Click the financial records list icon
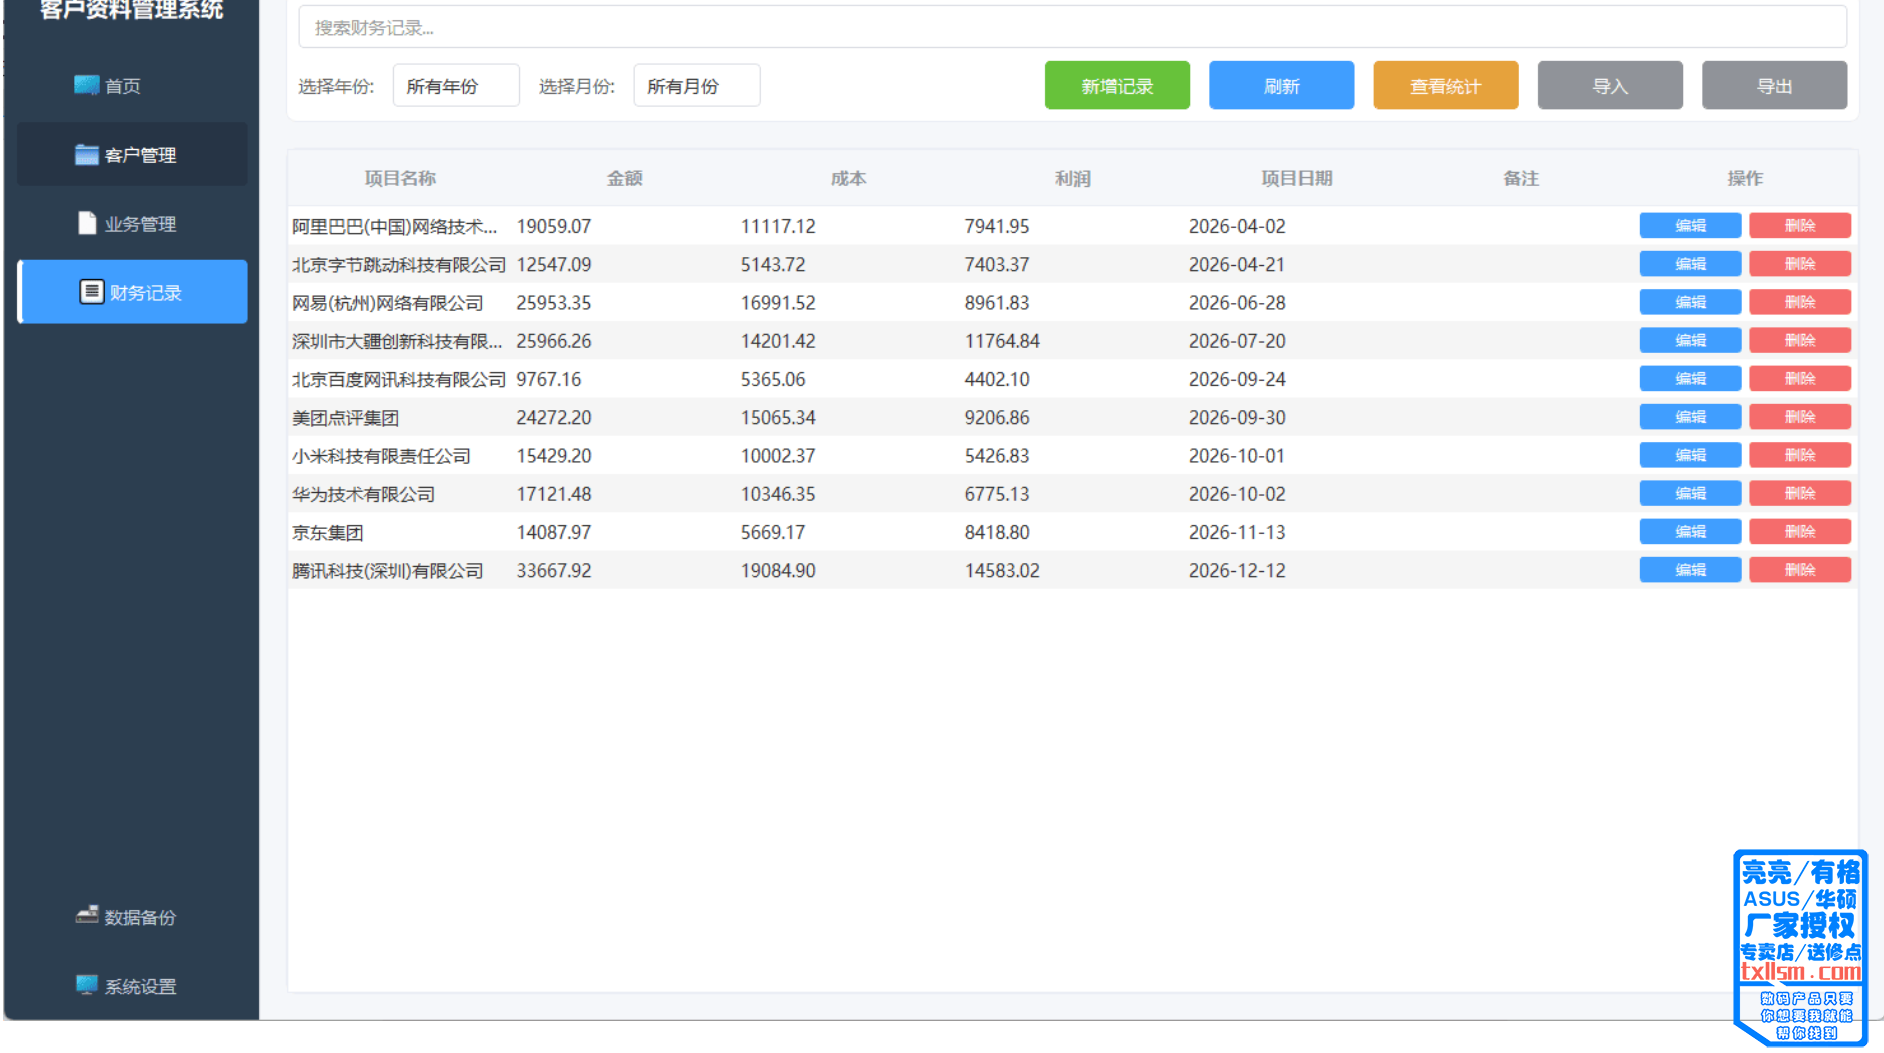This screenshot has height=1053, width=1884. (x=91, y=292)
